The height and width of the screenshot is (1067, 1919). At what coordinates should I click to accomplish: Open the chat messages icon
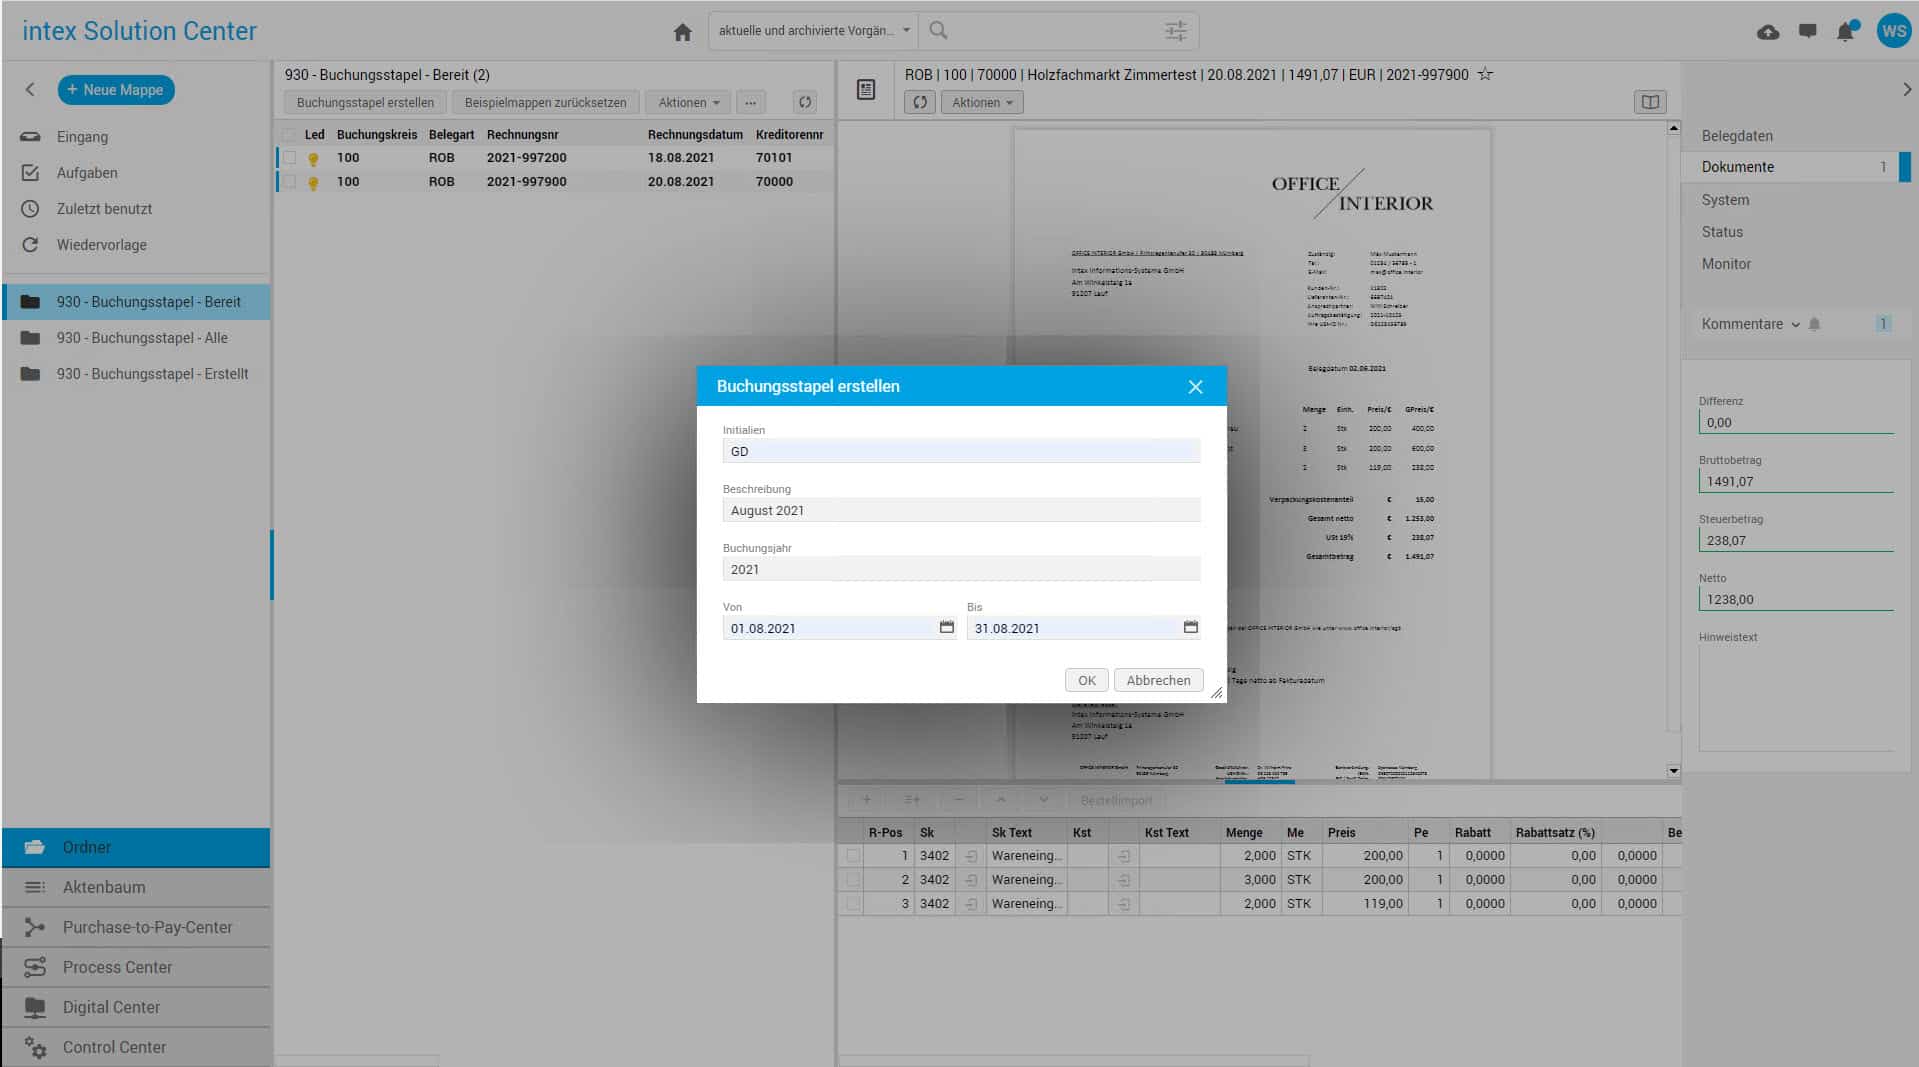(x=1806, y=32)
